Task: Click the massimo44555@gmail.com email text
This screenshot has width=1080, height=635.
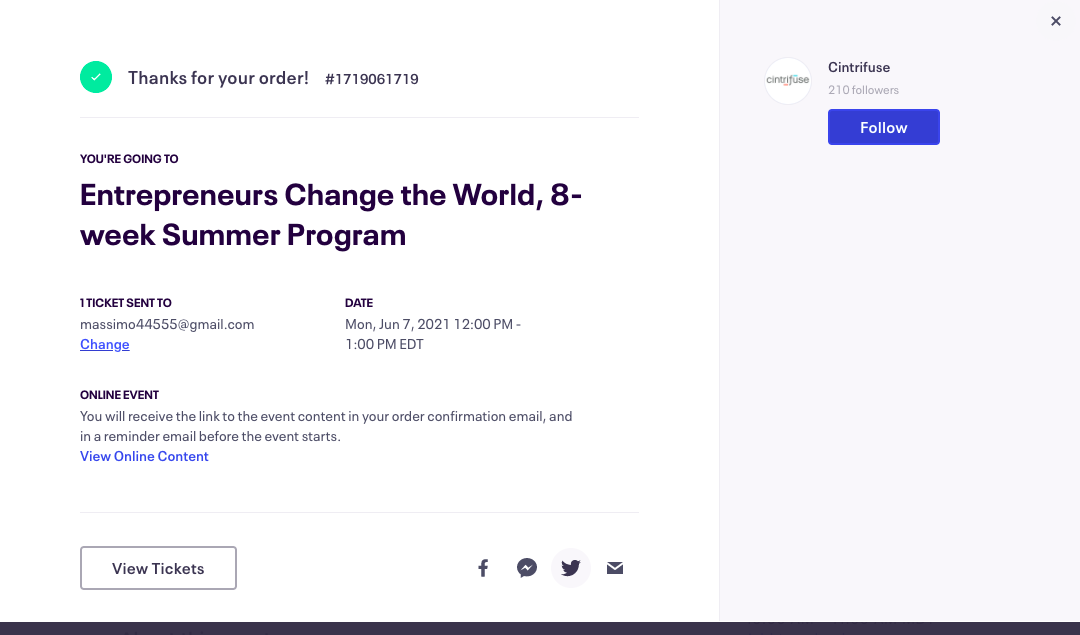Action: (x=167, y=324)
